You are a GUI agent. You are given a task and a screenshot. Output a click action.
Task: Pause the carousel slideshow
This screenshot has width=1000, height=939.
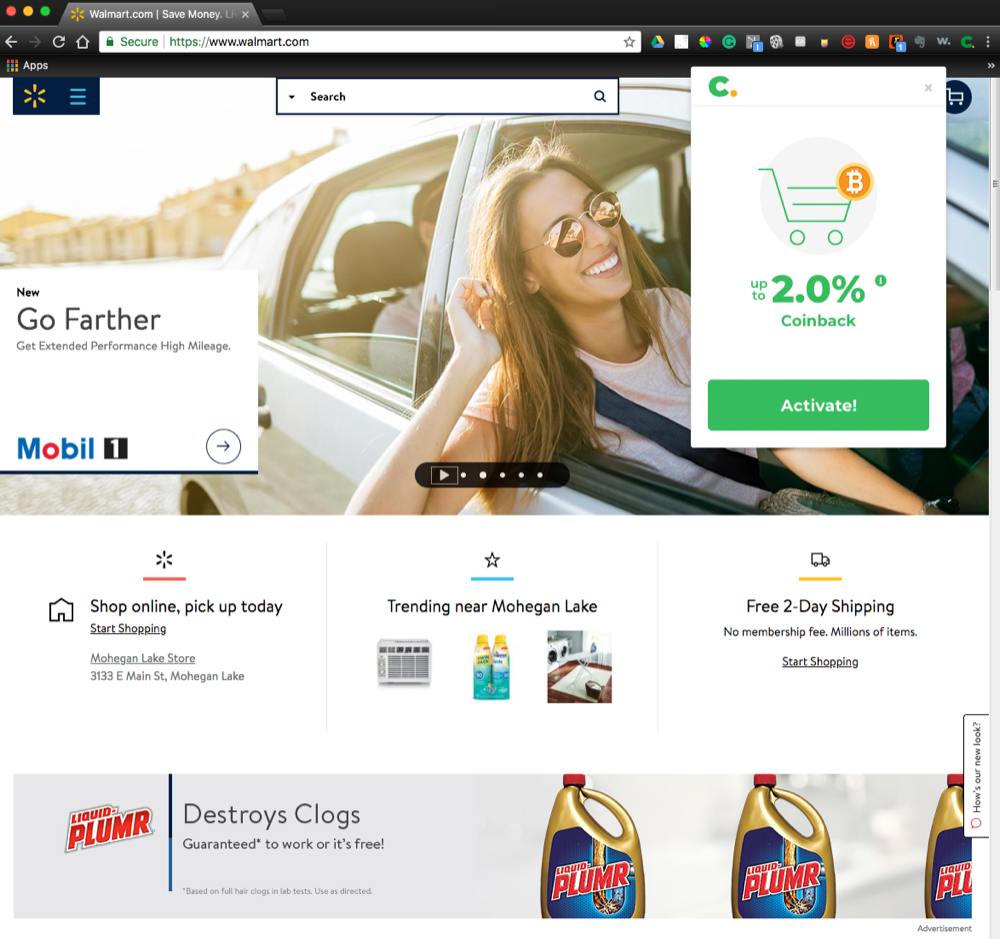click(x=444, y=475)
